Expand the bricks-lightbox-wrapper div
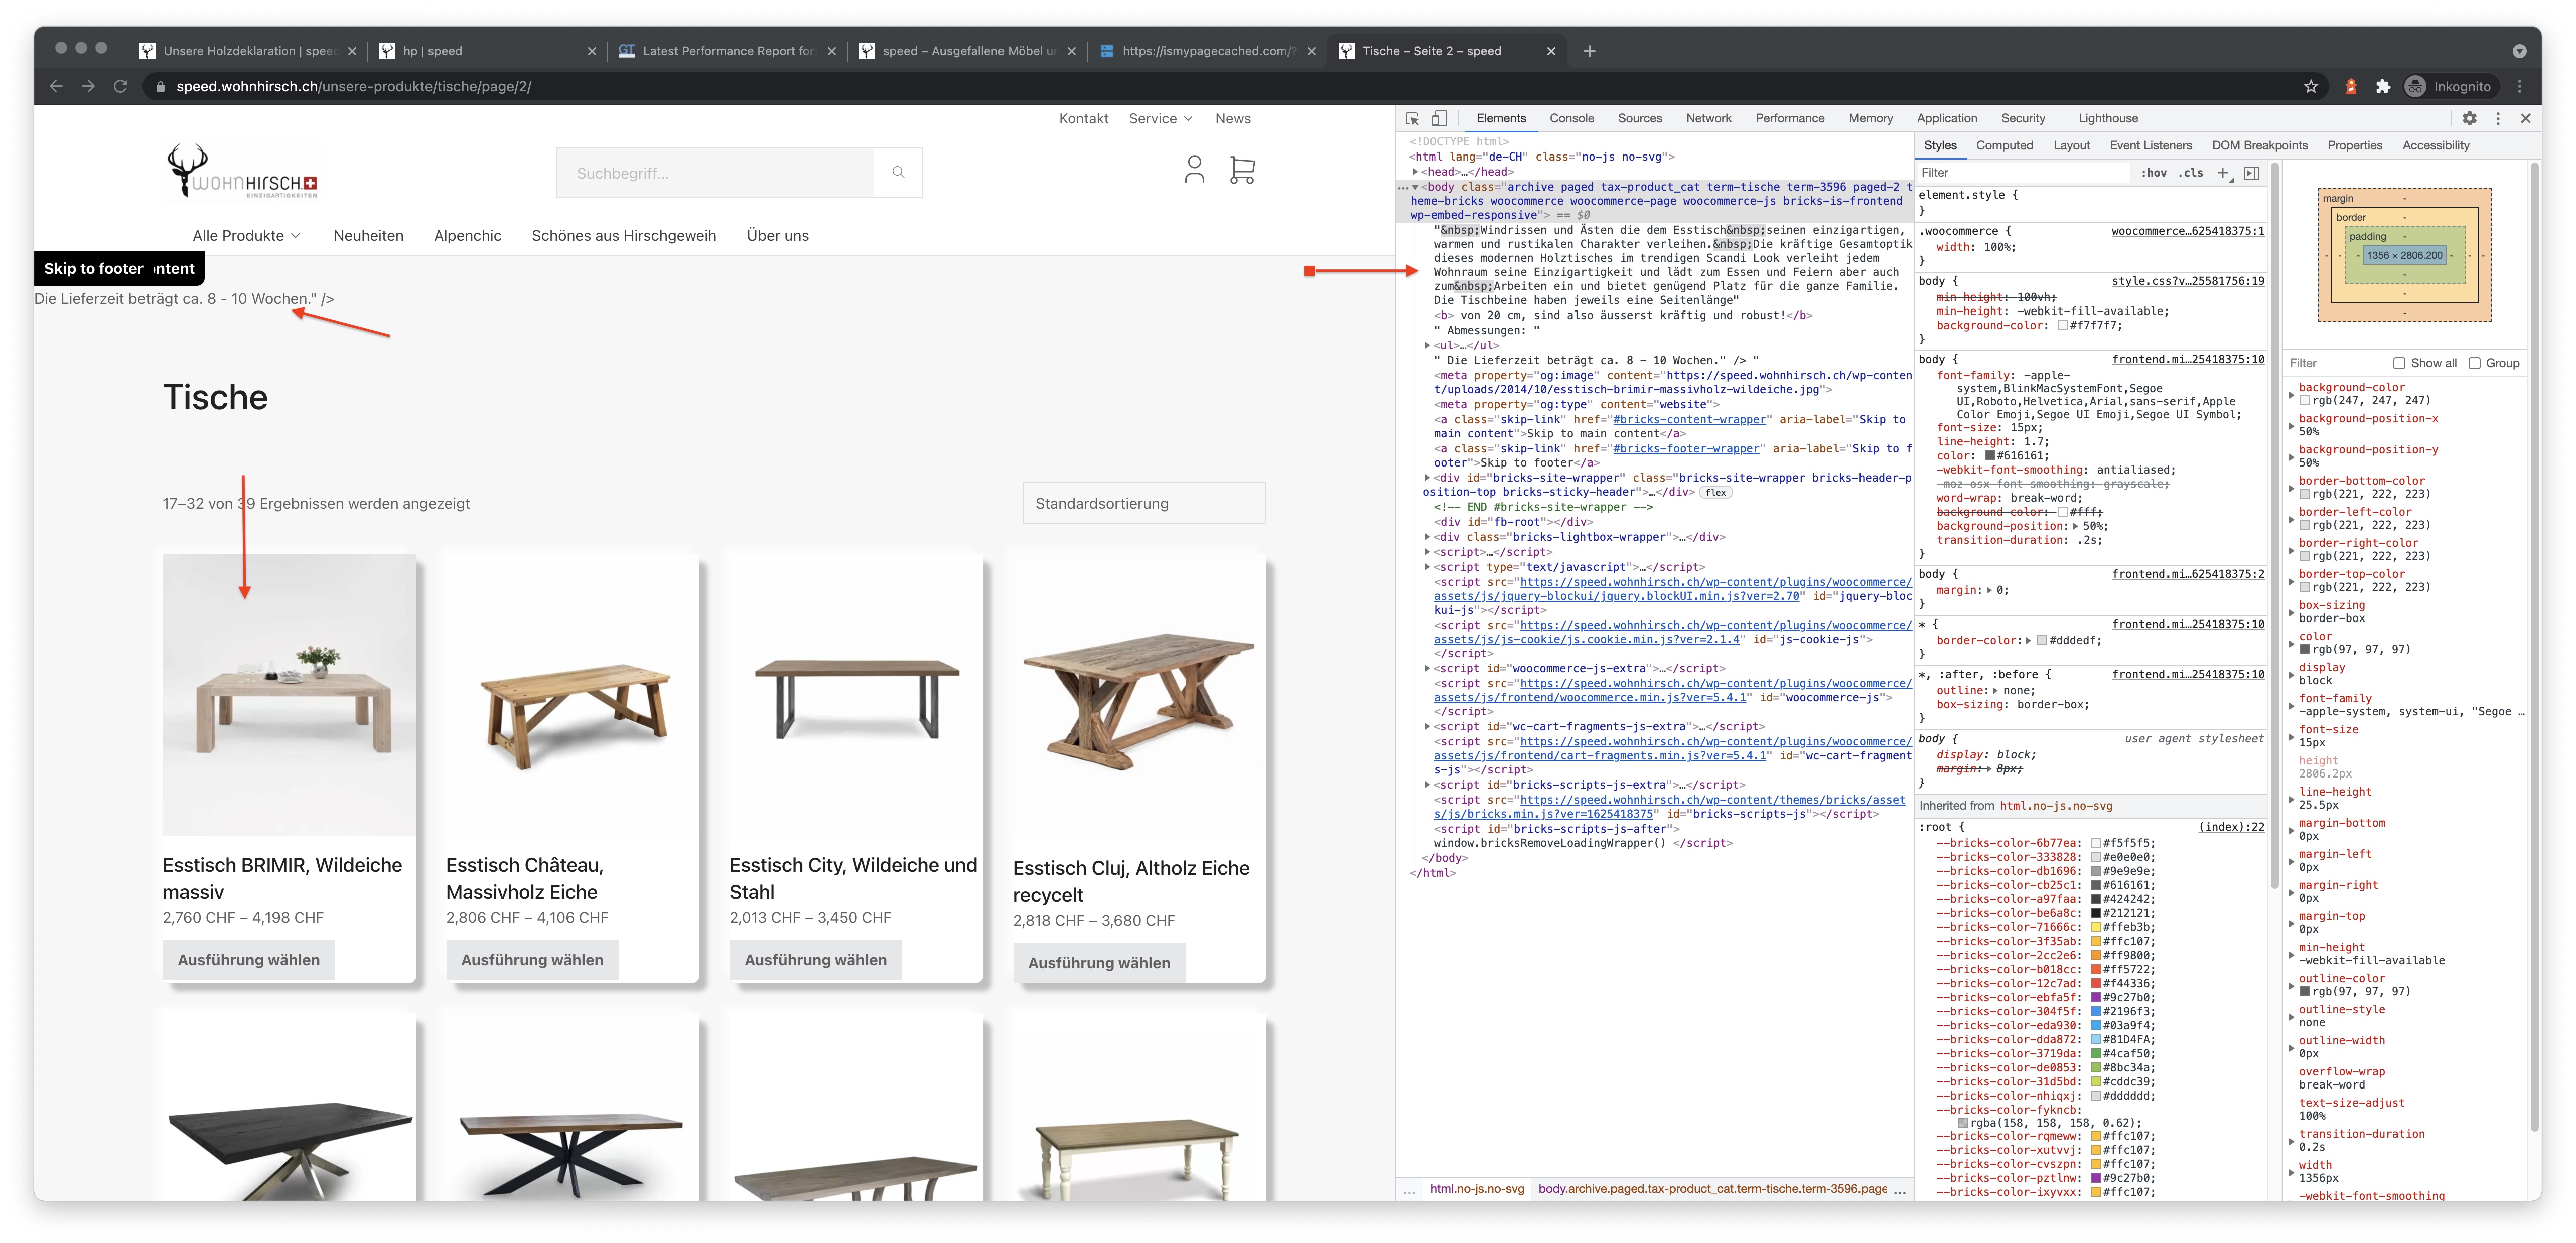Screen dimensions: 2576x1243 click(1427, 537)
